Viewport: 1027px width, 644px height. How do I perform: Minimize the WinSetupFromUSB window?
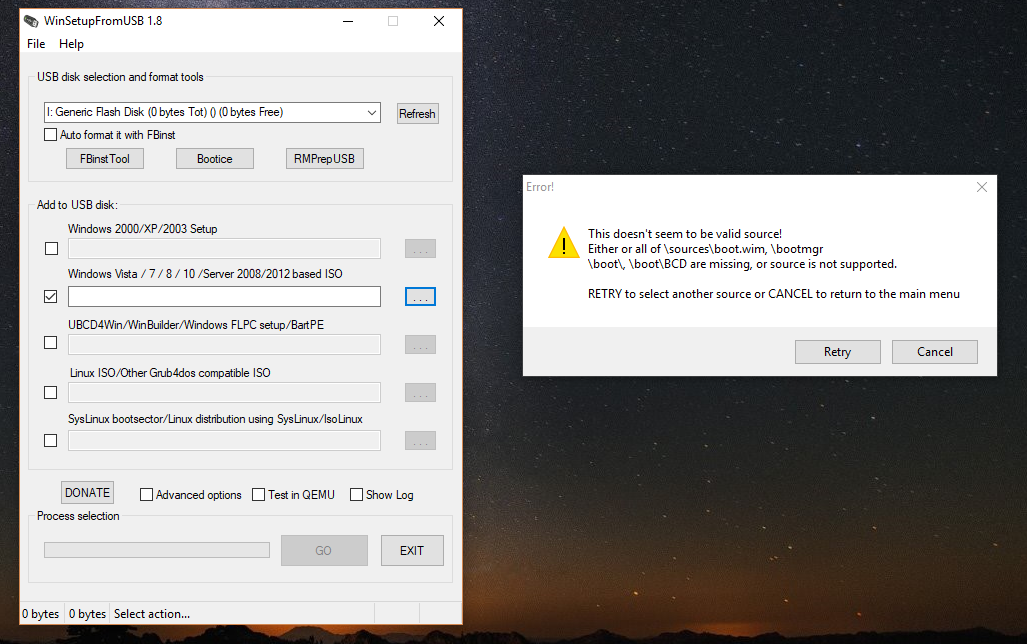348,21
